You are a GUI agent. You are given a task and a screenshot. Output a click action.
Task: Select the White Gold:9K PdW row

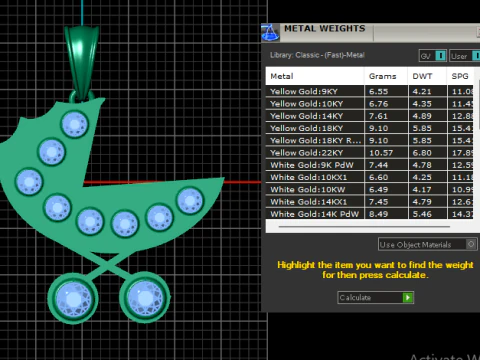pyautogui.click(x=369, y=165)
